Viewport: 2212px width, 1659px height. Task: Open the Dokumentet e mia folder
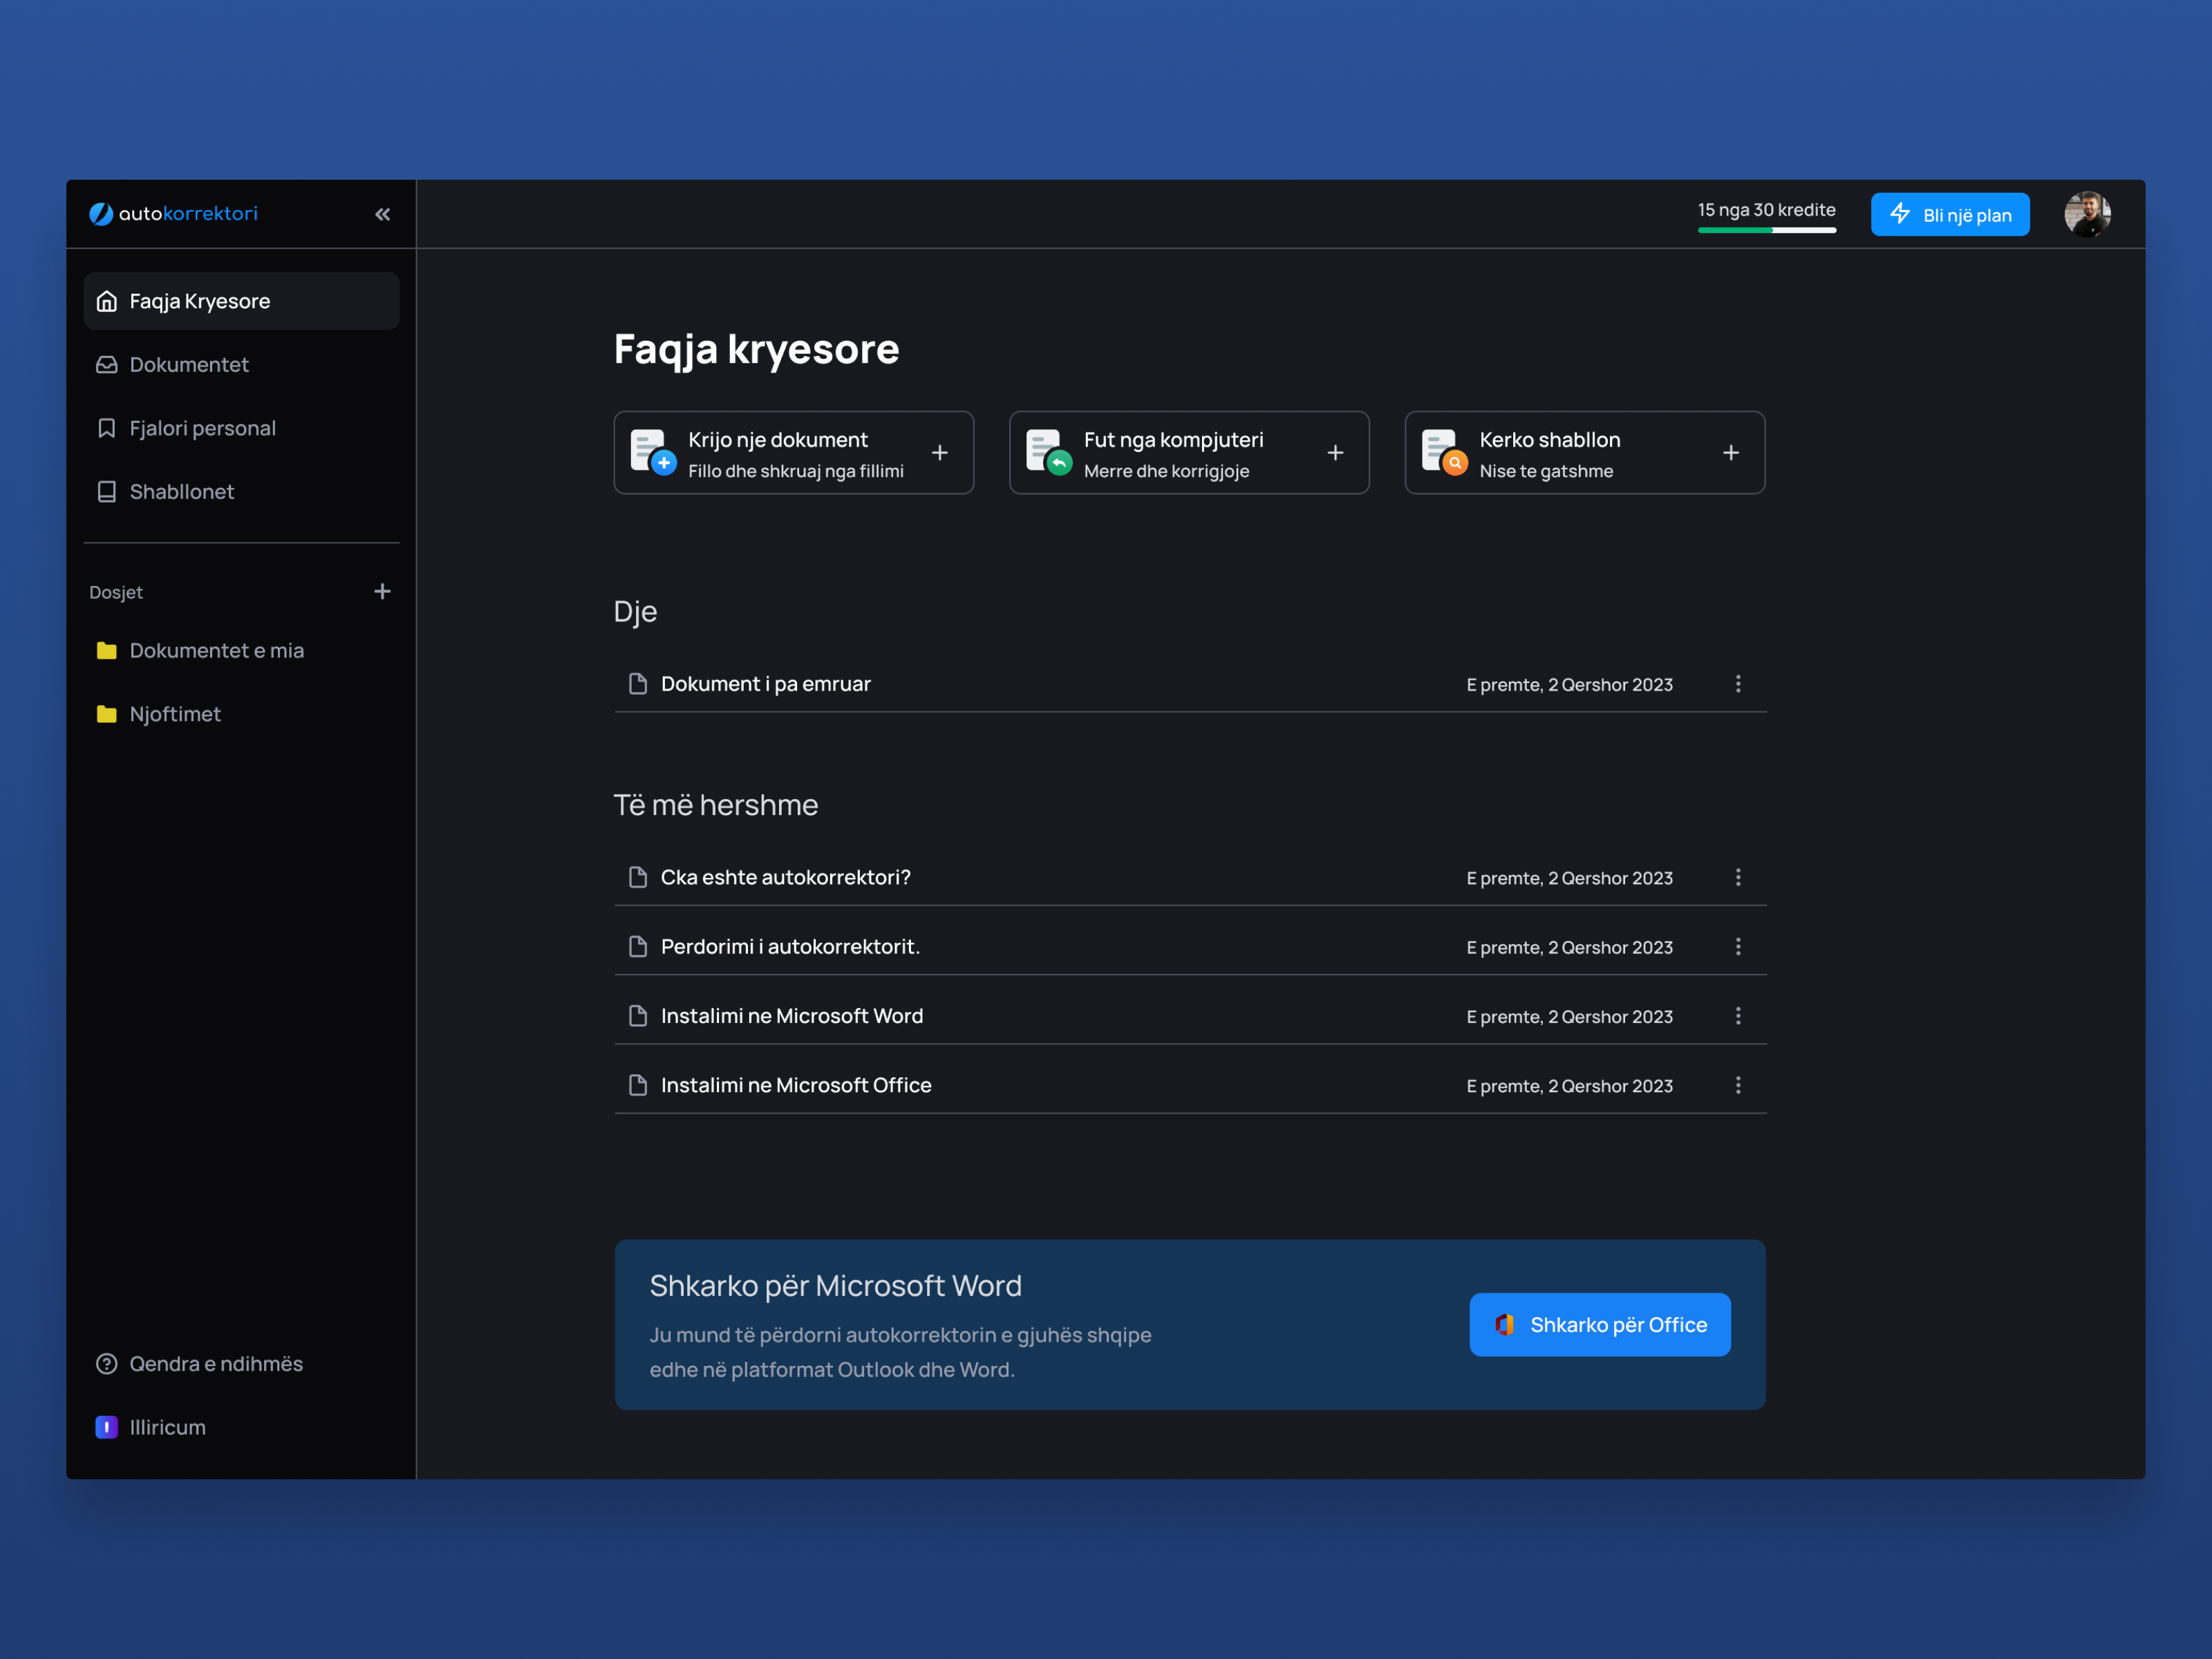[x=216, y=651]
